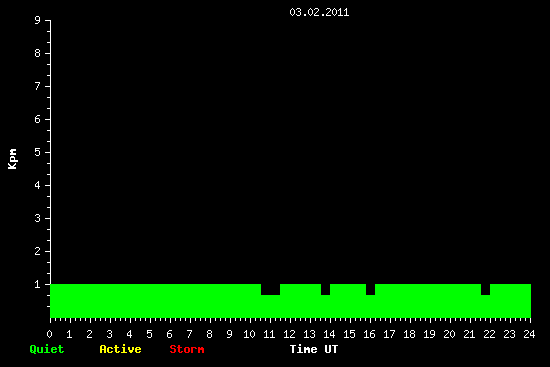This screenshot has width=550, height=367.
Task: Click the 03.02.2011 date title
Action: (x=319, y=12)
